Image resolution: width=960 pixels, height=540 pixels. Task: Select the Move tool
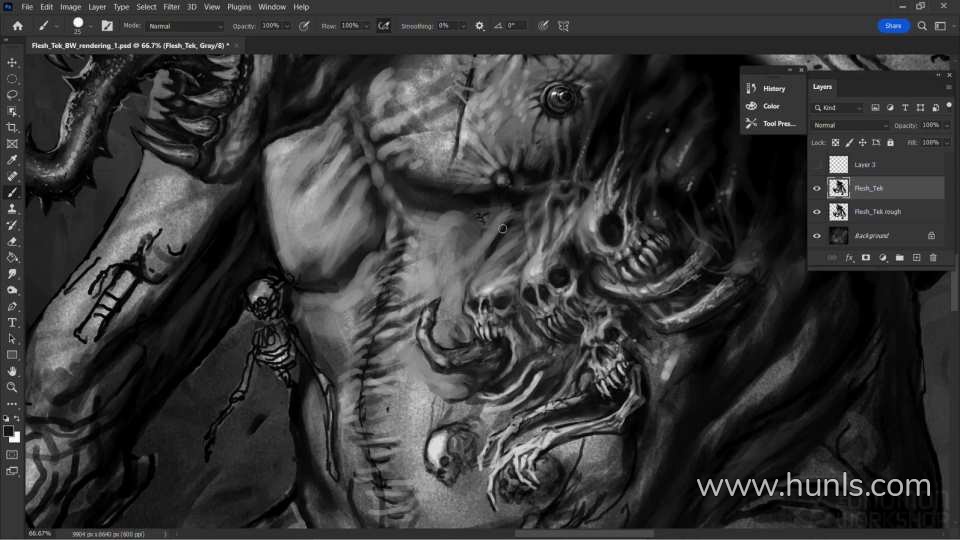[12, 62]
